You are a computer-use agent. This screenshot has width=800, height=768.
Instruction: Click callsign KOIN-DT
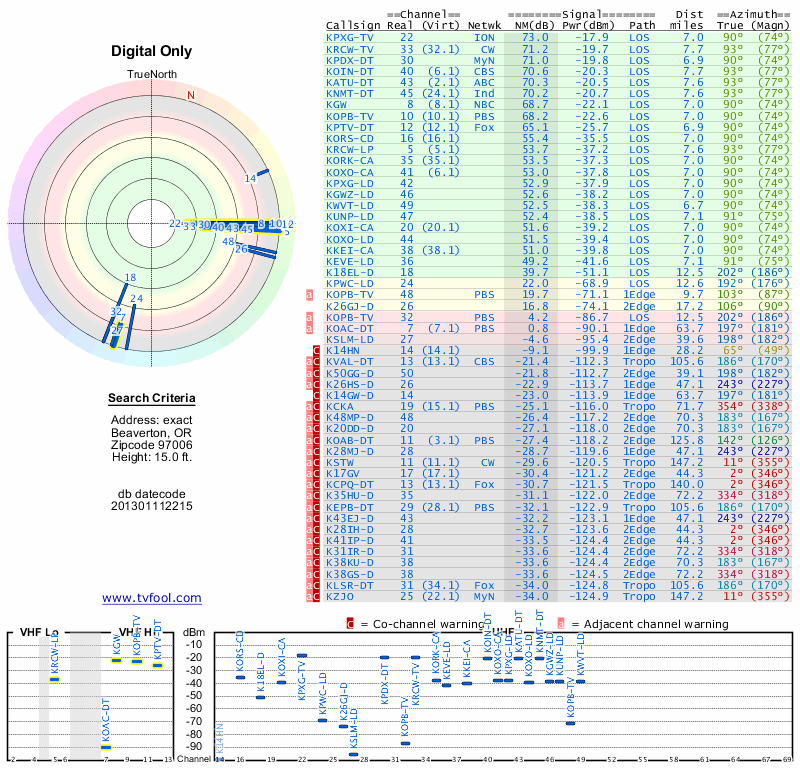point(350,71)
